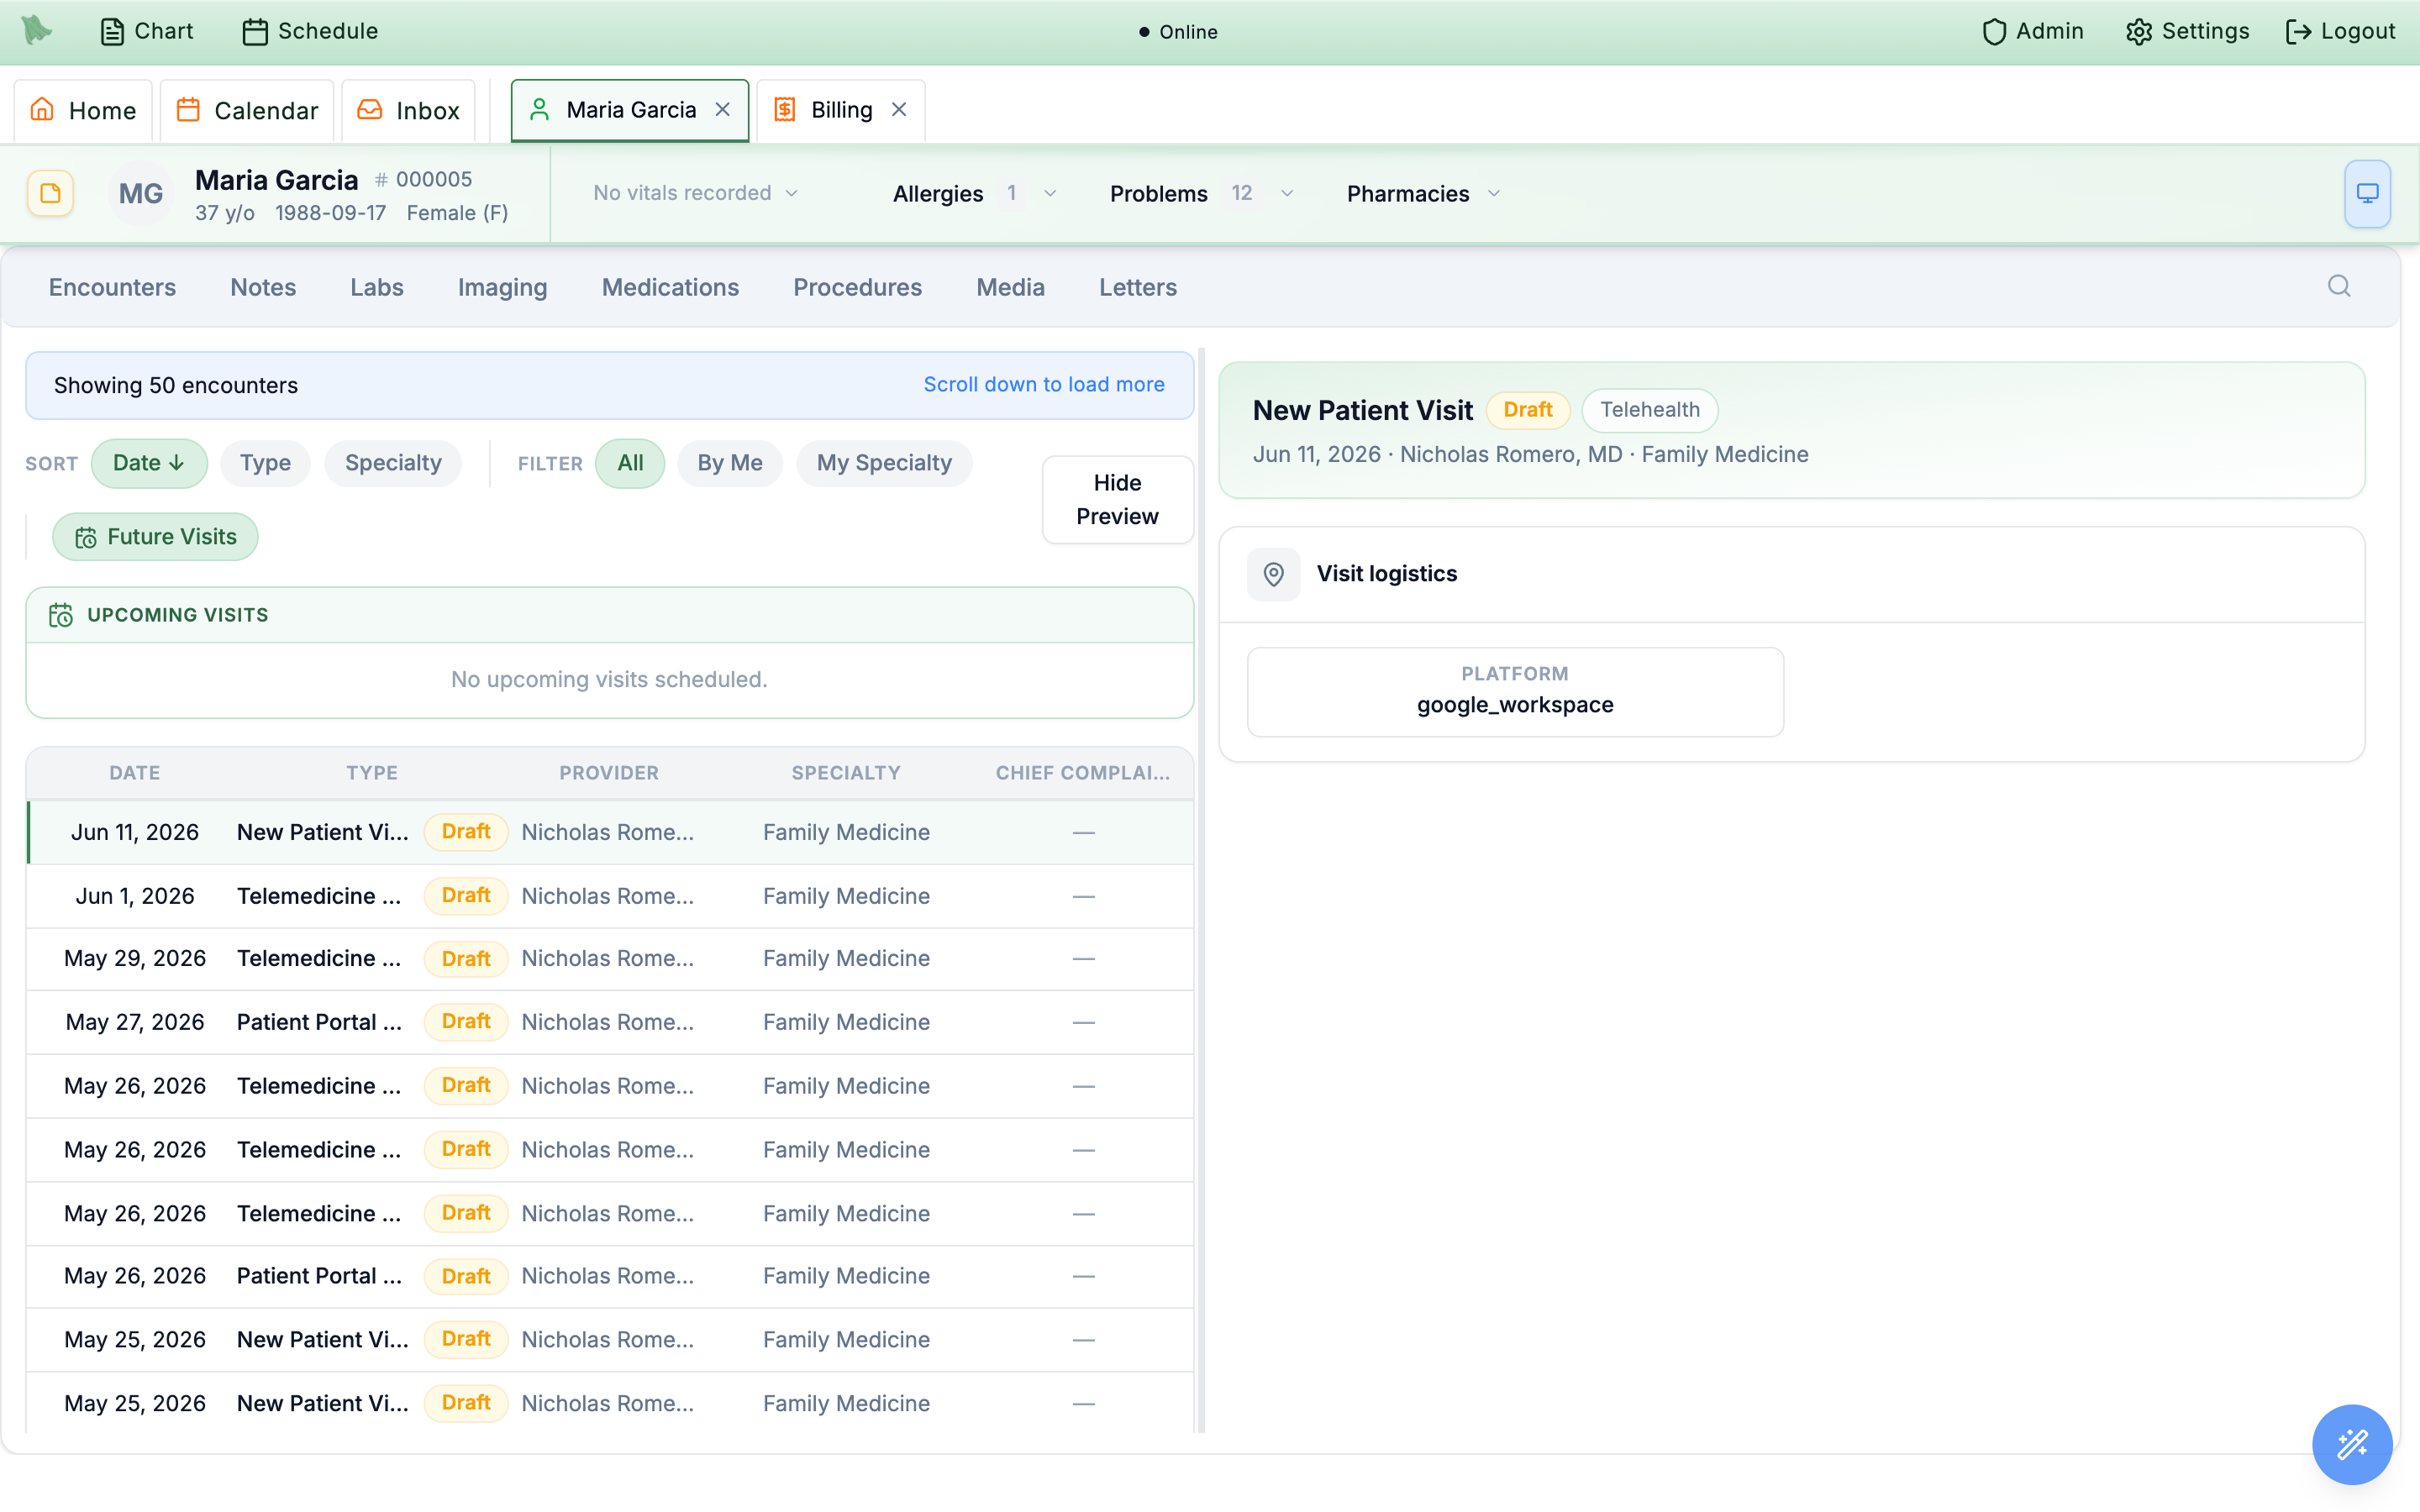Switch to the Inbox tab

[x=409, y=110]
